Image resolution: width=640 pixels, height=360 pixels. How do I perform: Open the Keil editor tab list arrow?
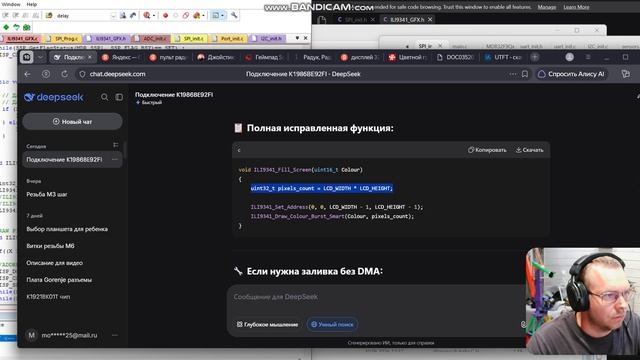click(297, 38)
